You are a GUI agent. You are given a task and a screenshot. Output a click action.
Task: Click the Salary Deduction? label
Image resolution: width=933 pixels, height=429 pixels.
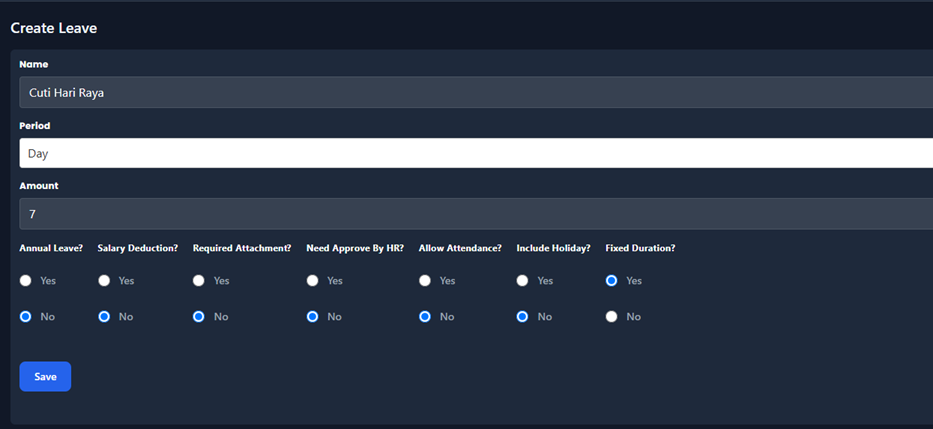(138, 248)
